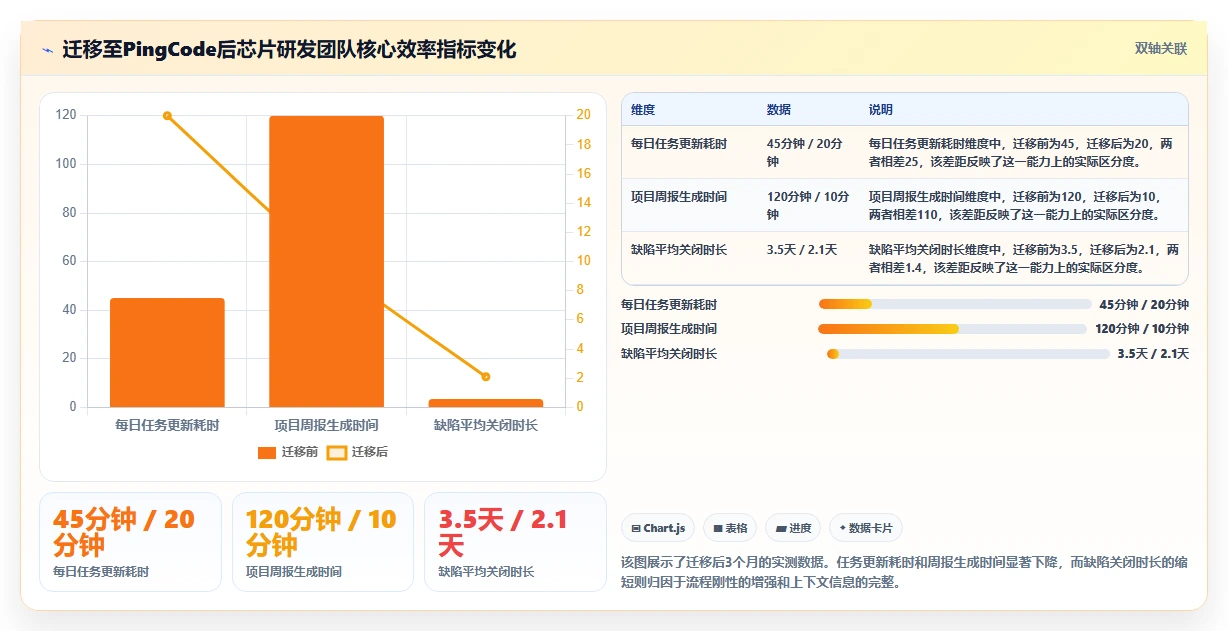Open the 120分钟 / 10分钟 data card
Image resolution: width=1228 pixels, height=631 pixels.
tap(323, 542)
